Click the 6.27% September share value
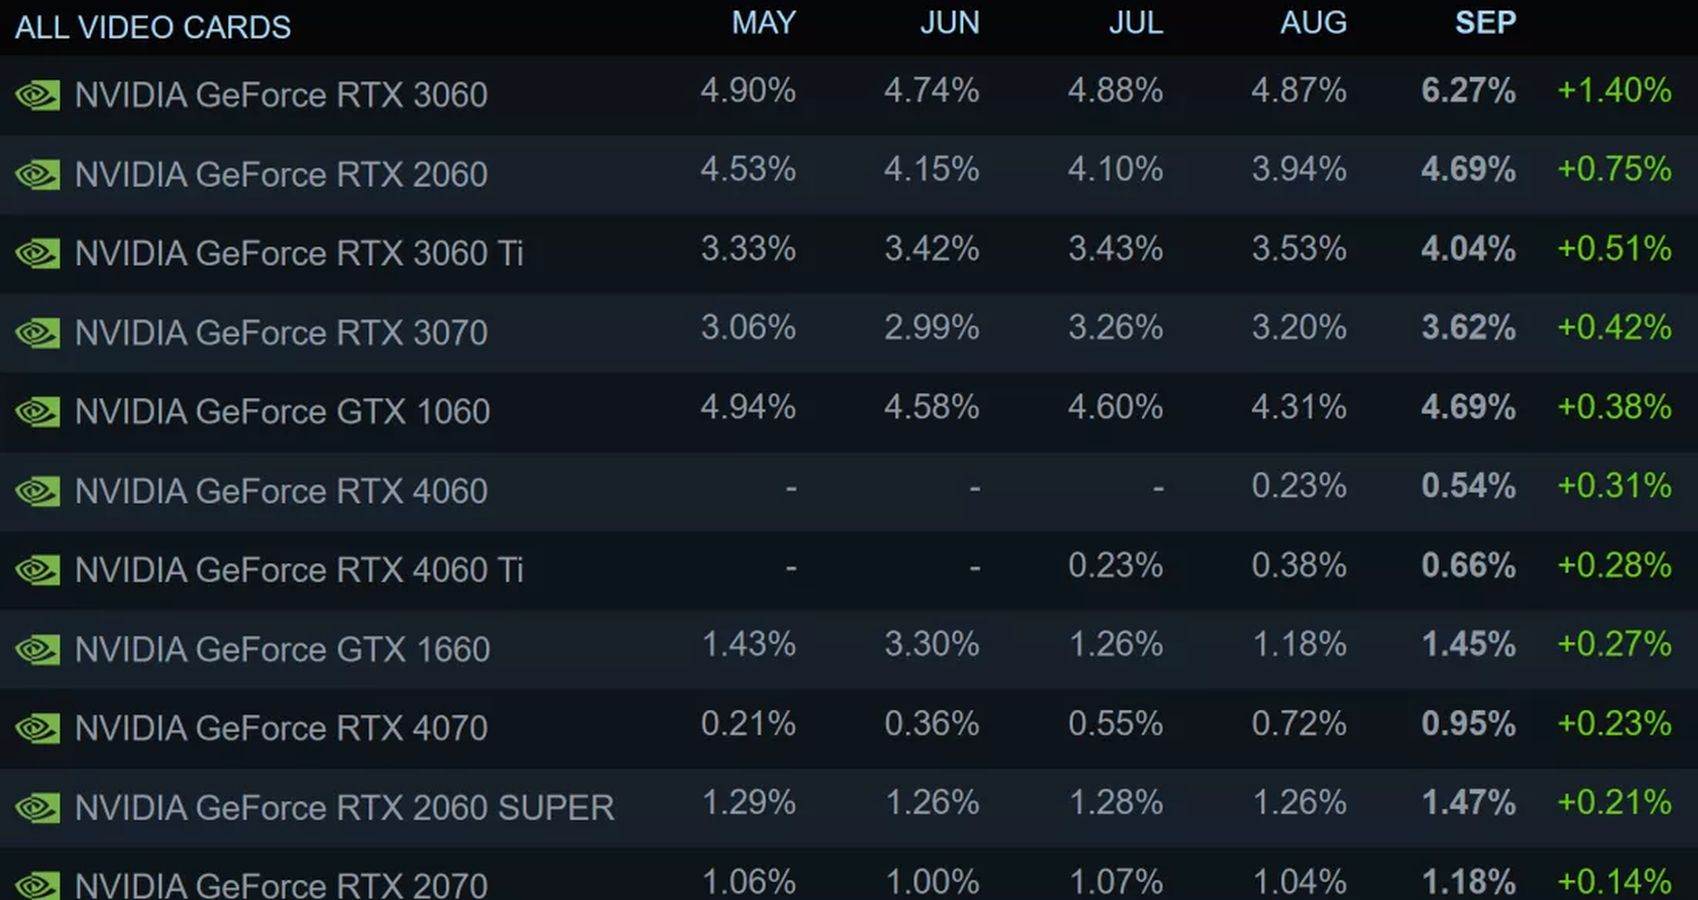The width and height of the screenshot is (1698, 900). (x=1468, y=91)
